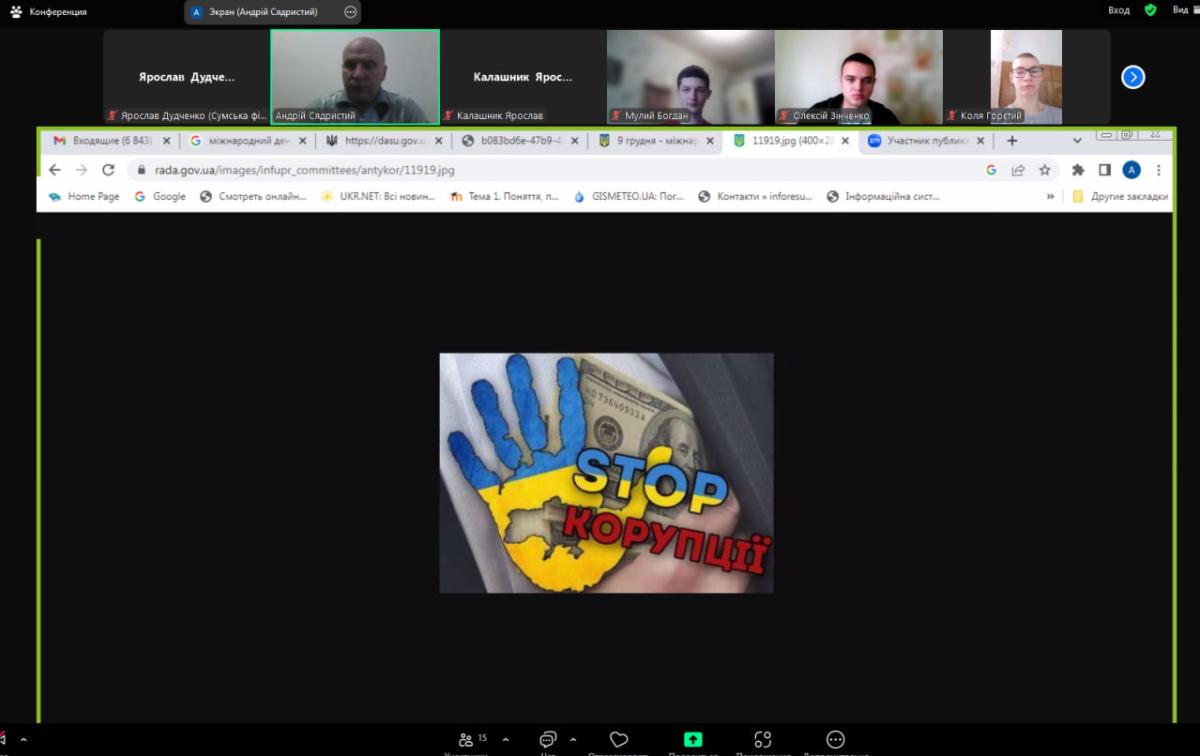Click the Конференция window icon
The width and height of the screenshot is (1200, 756).
[16, 12]
